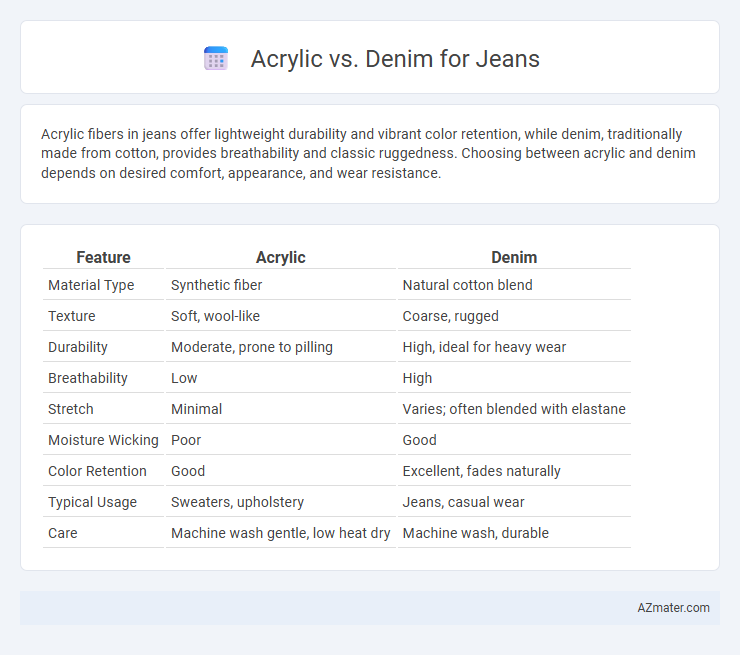Viewport: 740px width, 655px height.
Task: Click the "Low" breathability cell
Action: click(x=184, y=378)
